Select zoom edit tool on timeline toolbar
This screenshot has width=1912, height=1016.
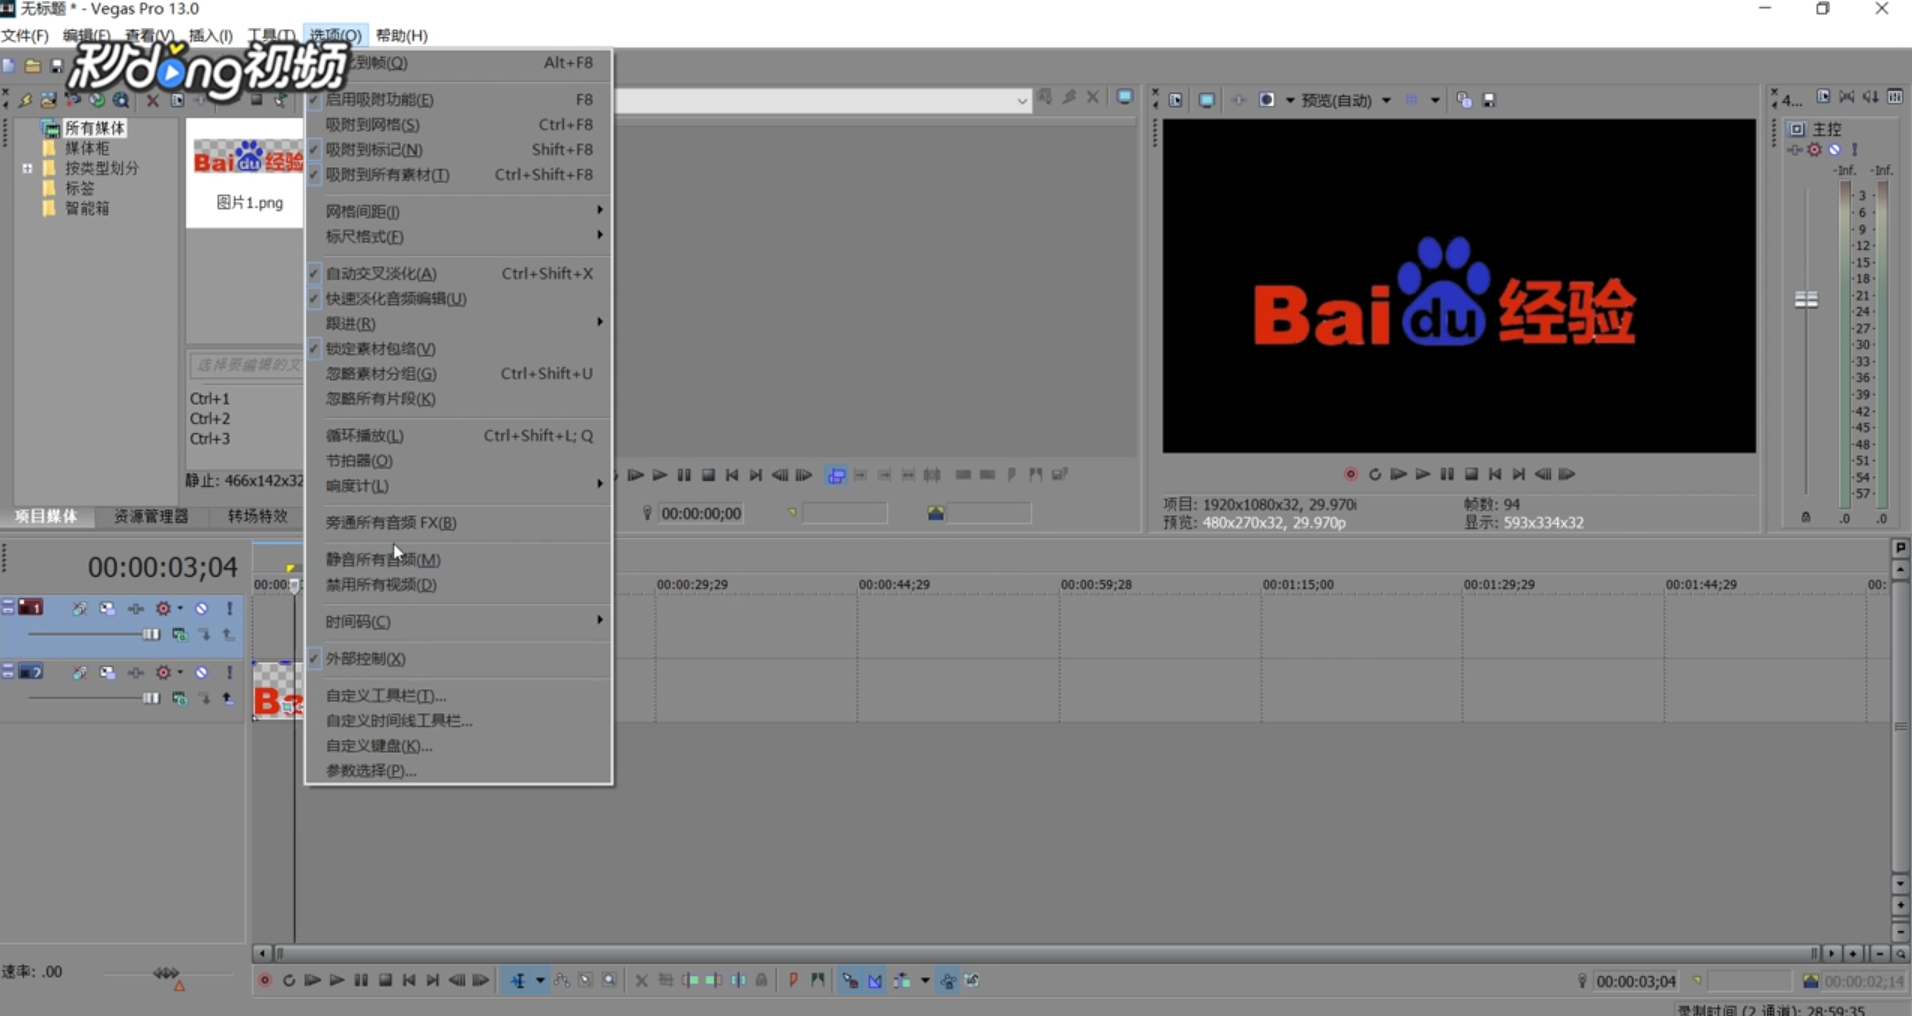coord(609,981)
